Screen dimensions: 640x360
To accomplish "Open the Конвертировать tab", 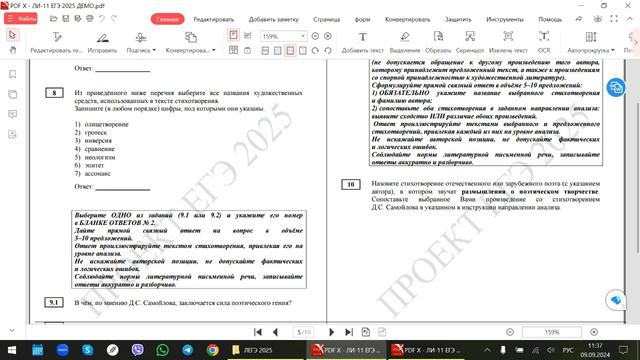I will (x=407, y=19).
